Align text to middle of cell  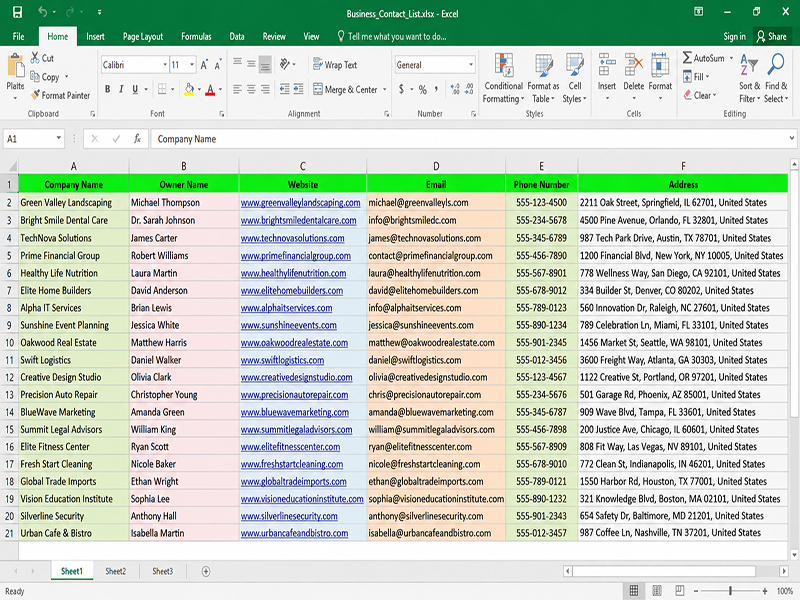pos(251,64)
